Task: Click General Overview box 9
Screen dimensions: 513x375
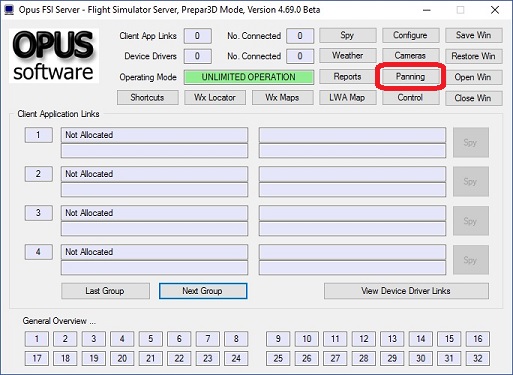Action: [x=278, y=339]
